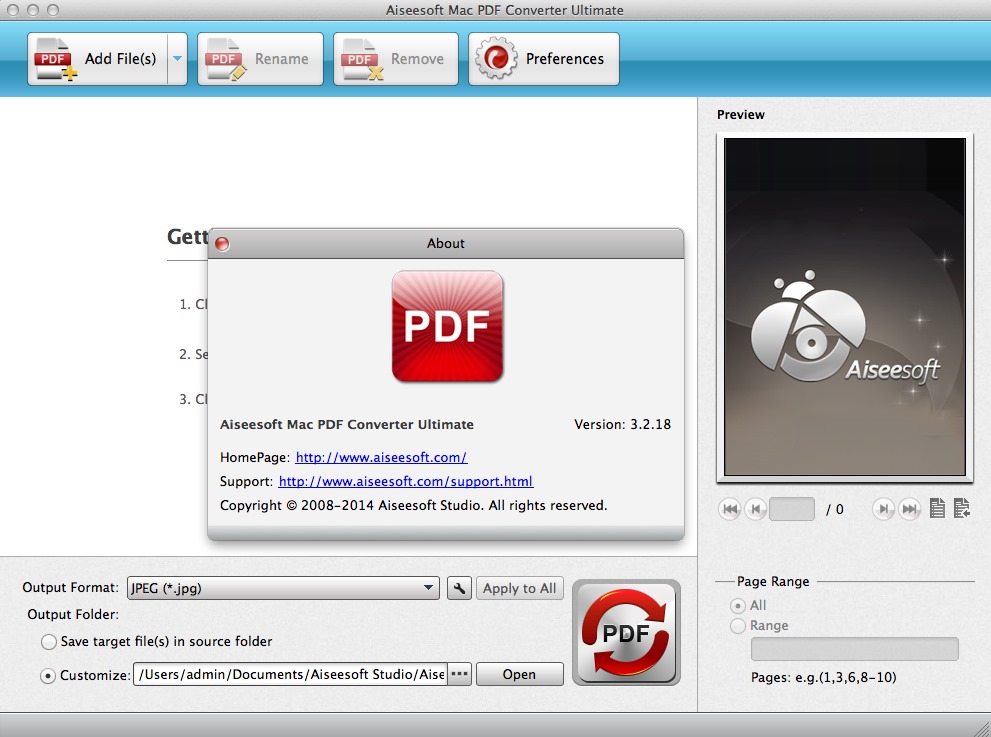This screenshot has height=737, width=991.
Task: Click the Aiseesoft Mac PDF Converter Ultimate name in About
Action: [x=346, y=424]
